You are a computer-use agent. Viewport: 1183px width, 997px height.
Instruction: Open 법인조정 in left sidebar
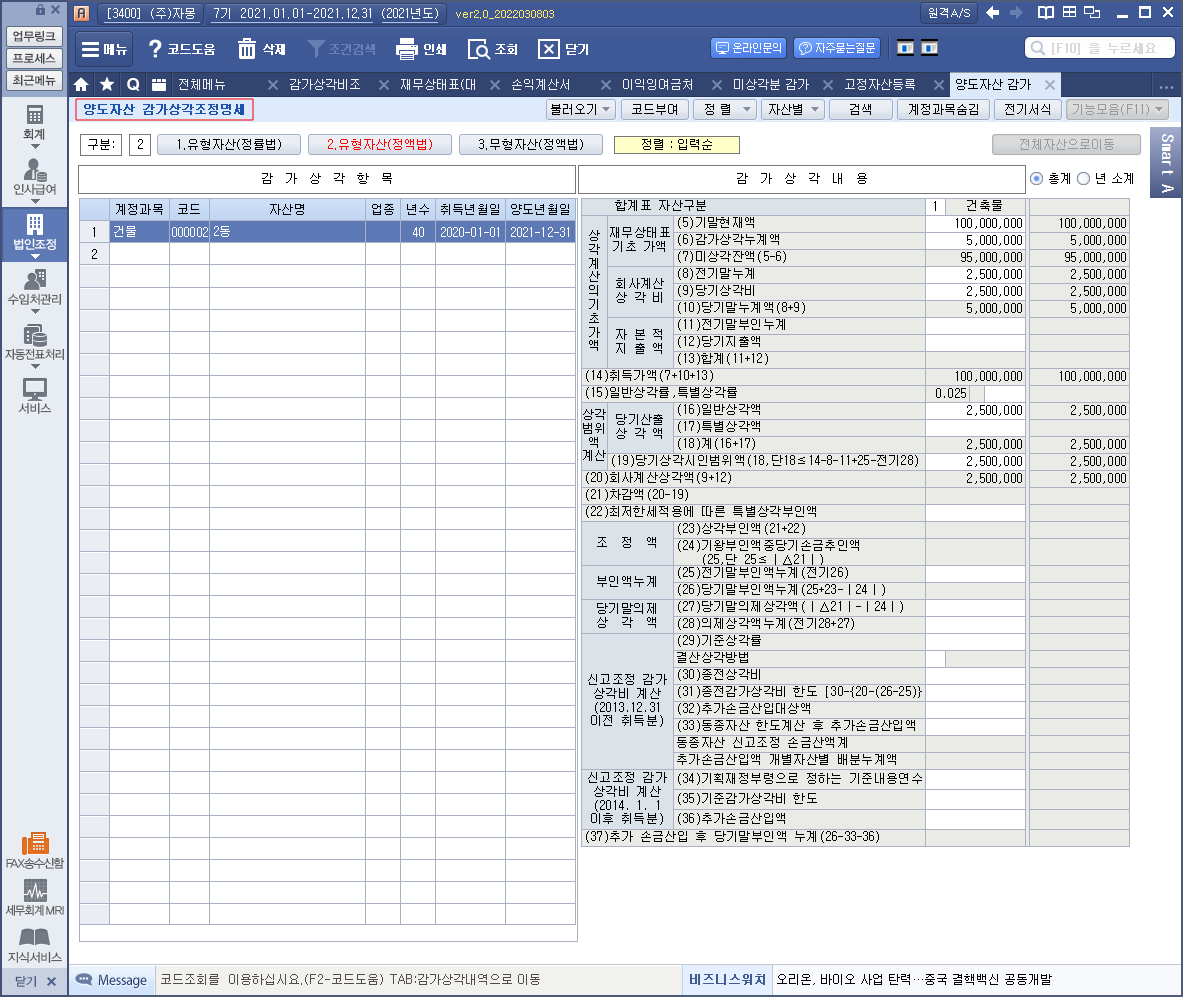click(x=35, y=232)
